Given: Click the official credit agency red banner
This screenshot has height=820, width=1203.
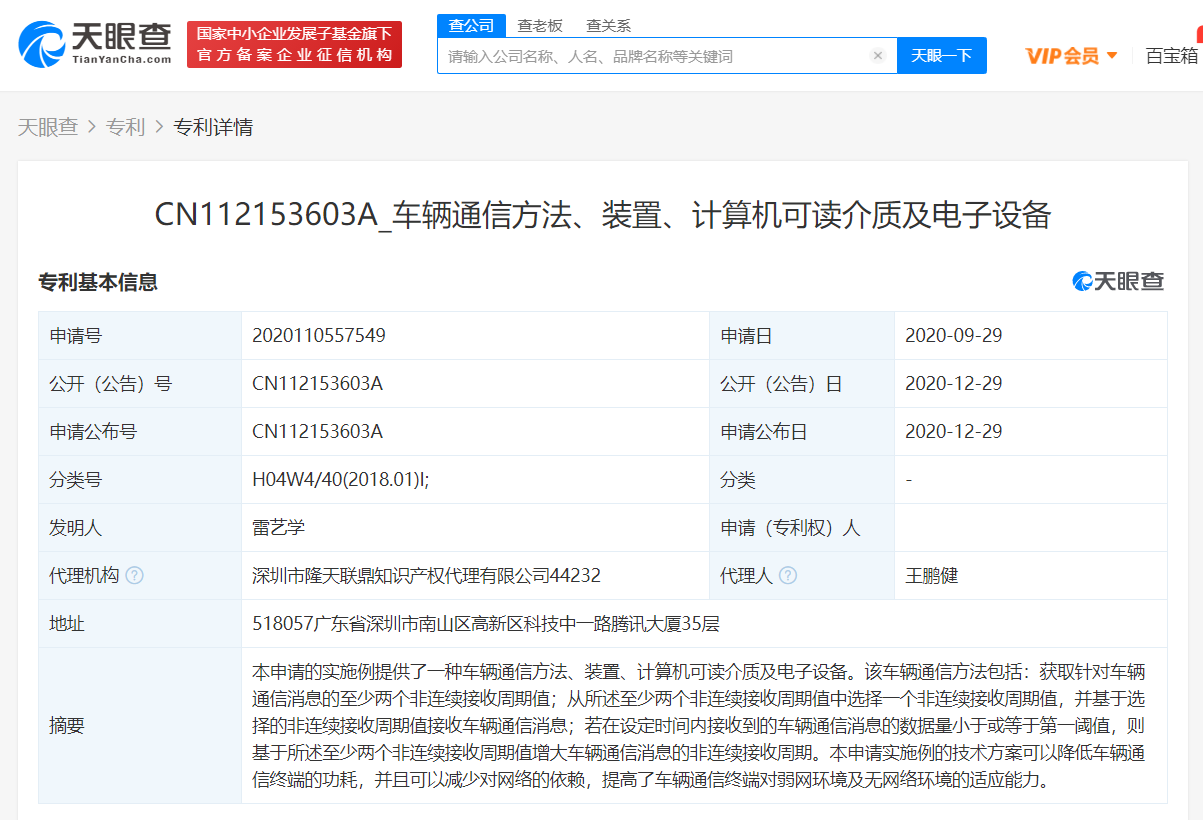Looking at the screenshot, I should [x=294, y=45].
